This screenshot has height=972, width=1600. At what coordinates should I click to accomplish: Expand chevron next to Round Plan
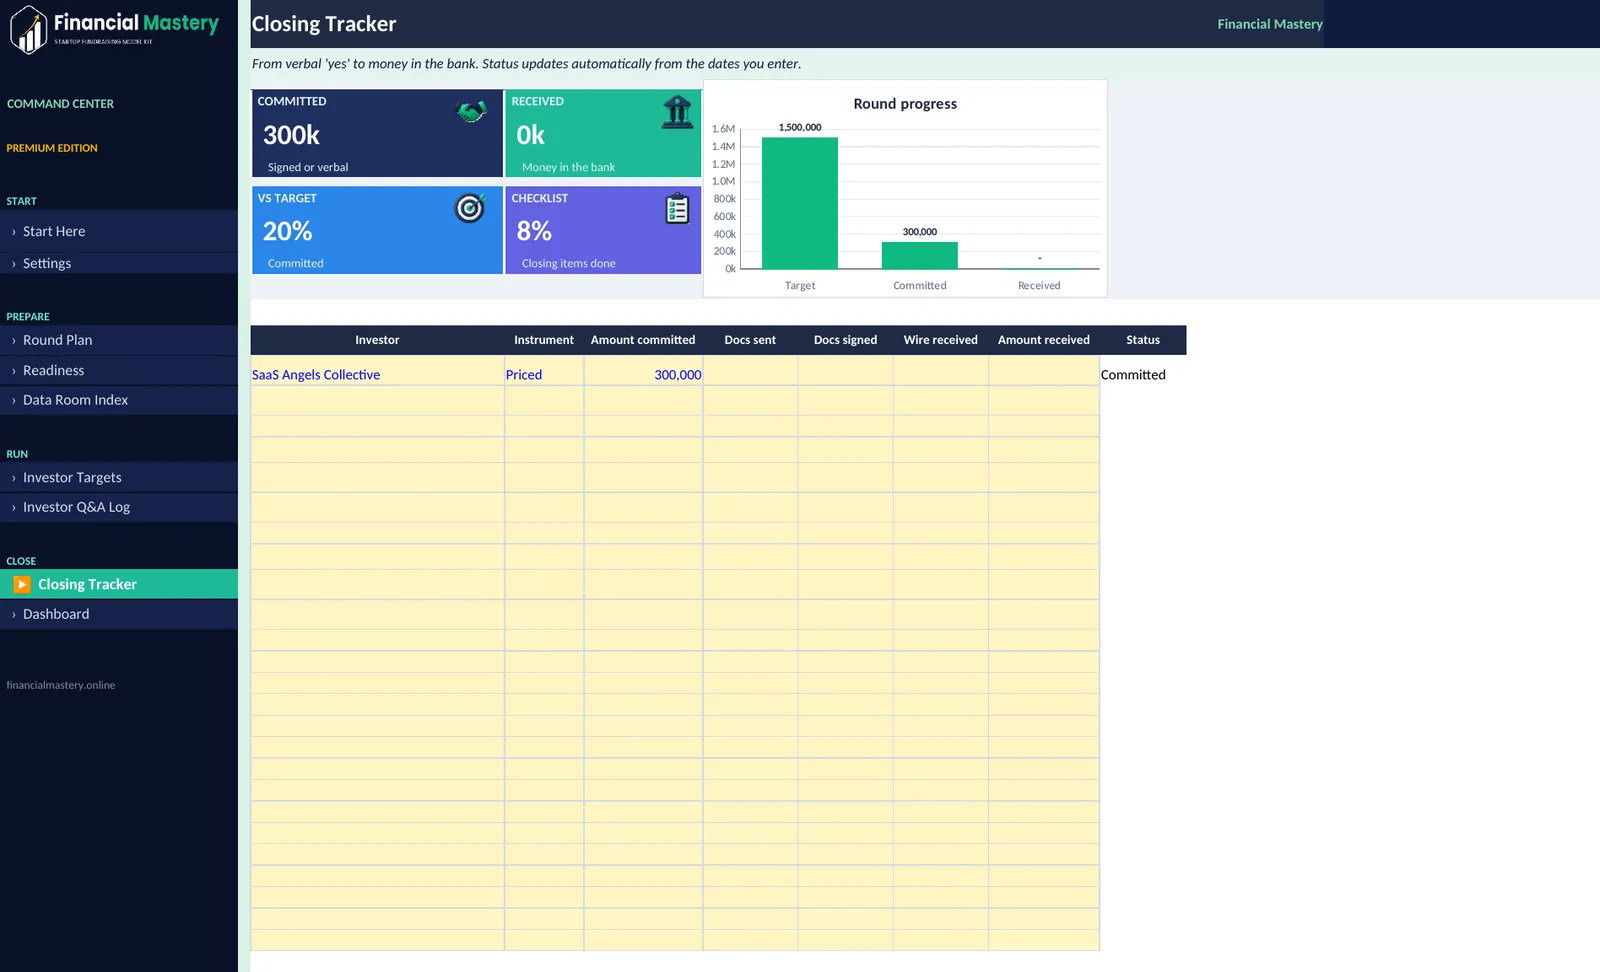coord(13,341)
